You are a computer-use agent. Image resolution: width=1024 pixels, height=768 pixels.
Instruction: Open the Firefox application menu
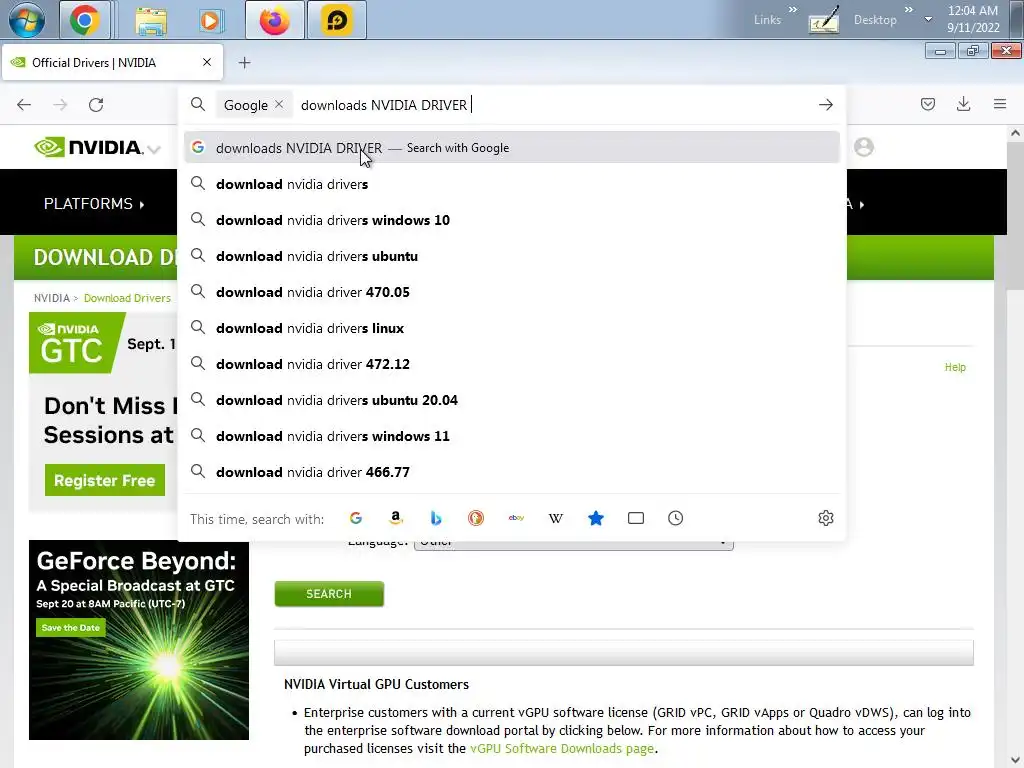coord(999,104)
